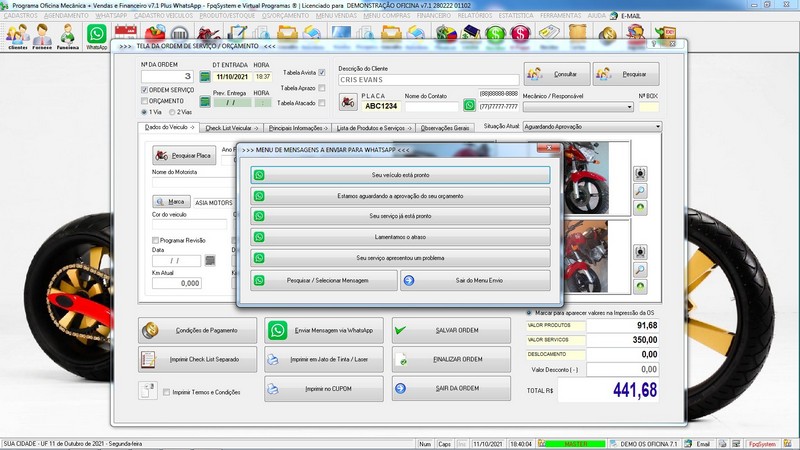Click the WhatsApp icon beside the contact phone

[x=469, y=105]
